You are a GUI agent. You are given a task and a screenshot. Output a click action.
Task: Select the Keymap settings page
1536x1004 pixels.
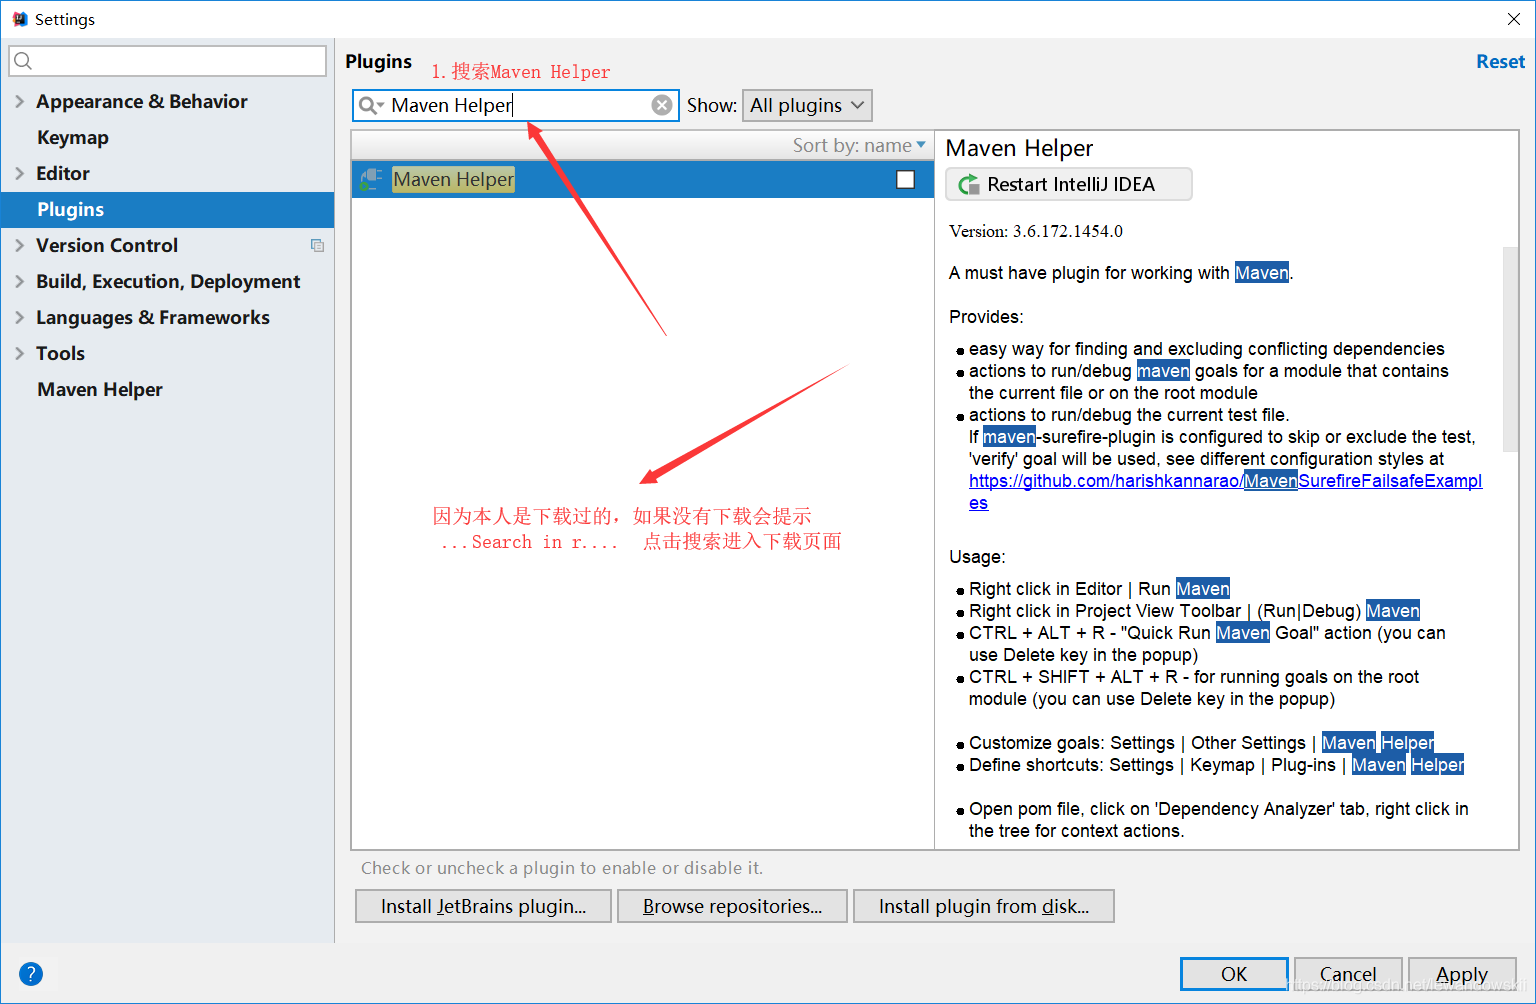tap(72, 137)
